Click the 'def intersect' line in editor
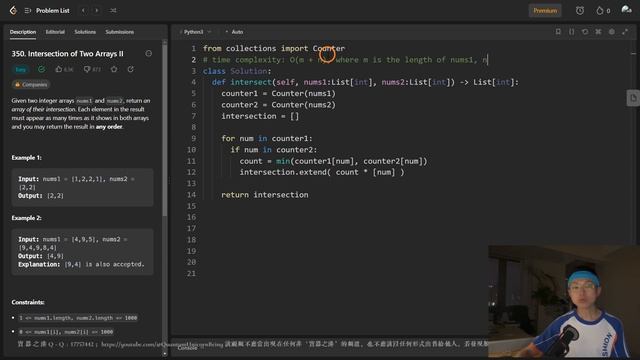640x360 pixels. pos(365,82)
